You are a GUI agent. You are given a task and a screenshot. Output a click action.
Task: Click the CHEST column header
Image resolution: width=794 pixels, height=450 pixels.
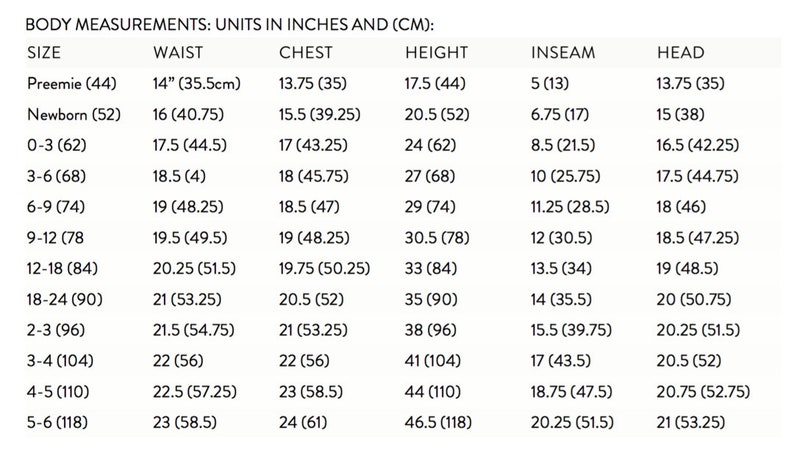306,53
